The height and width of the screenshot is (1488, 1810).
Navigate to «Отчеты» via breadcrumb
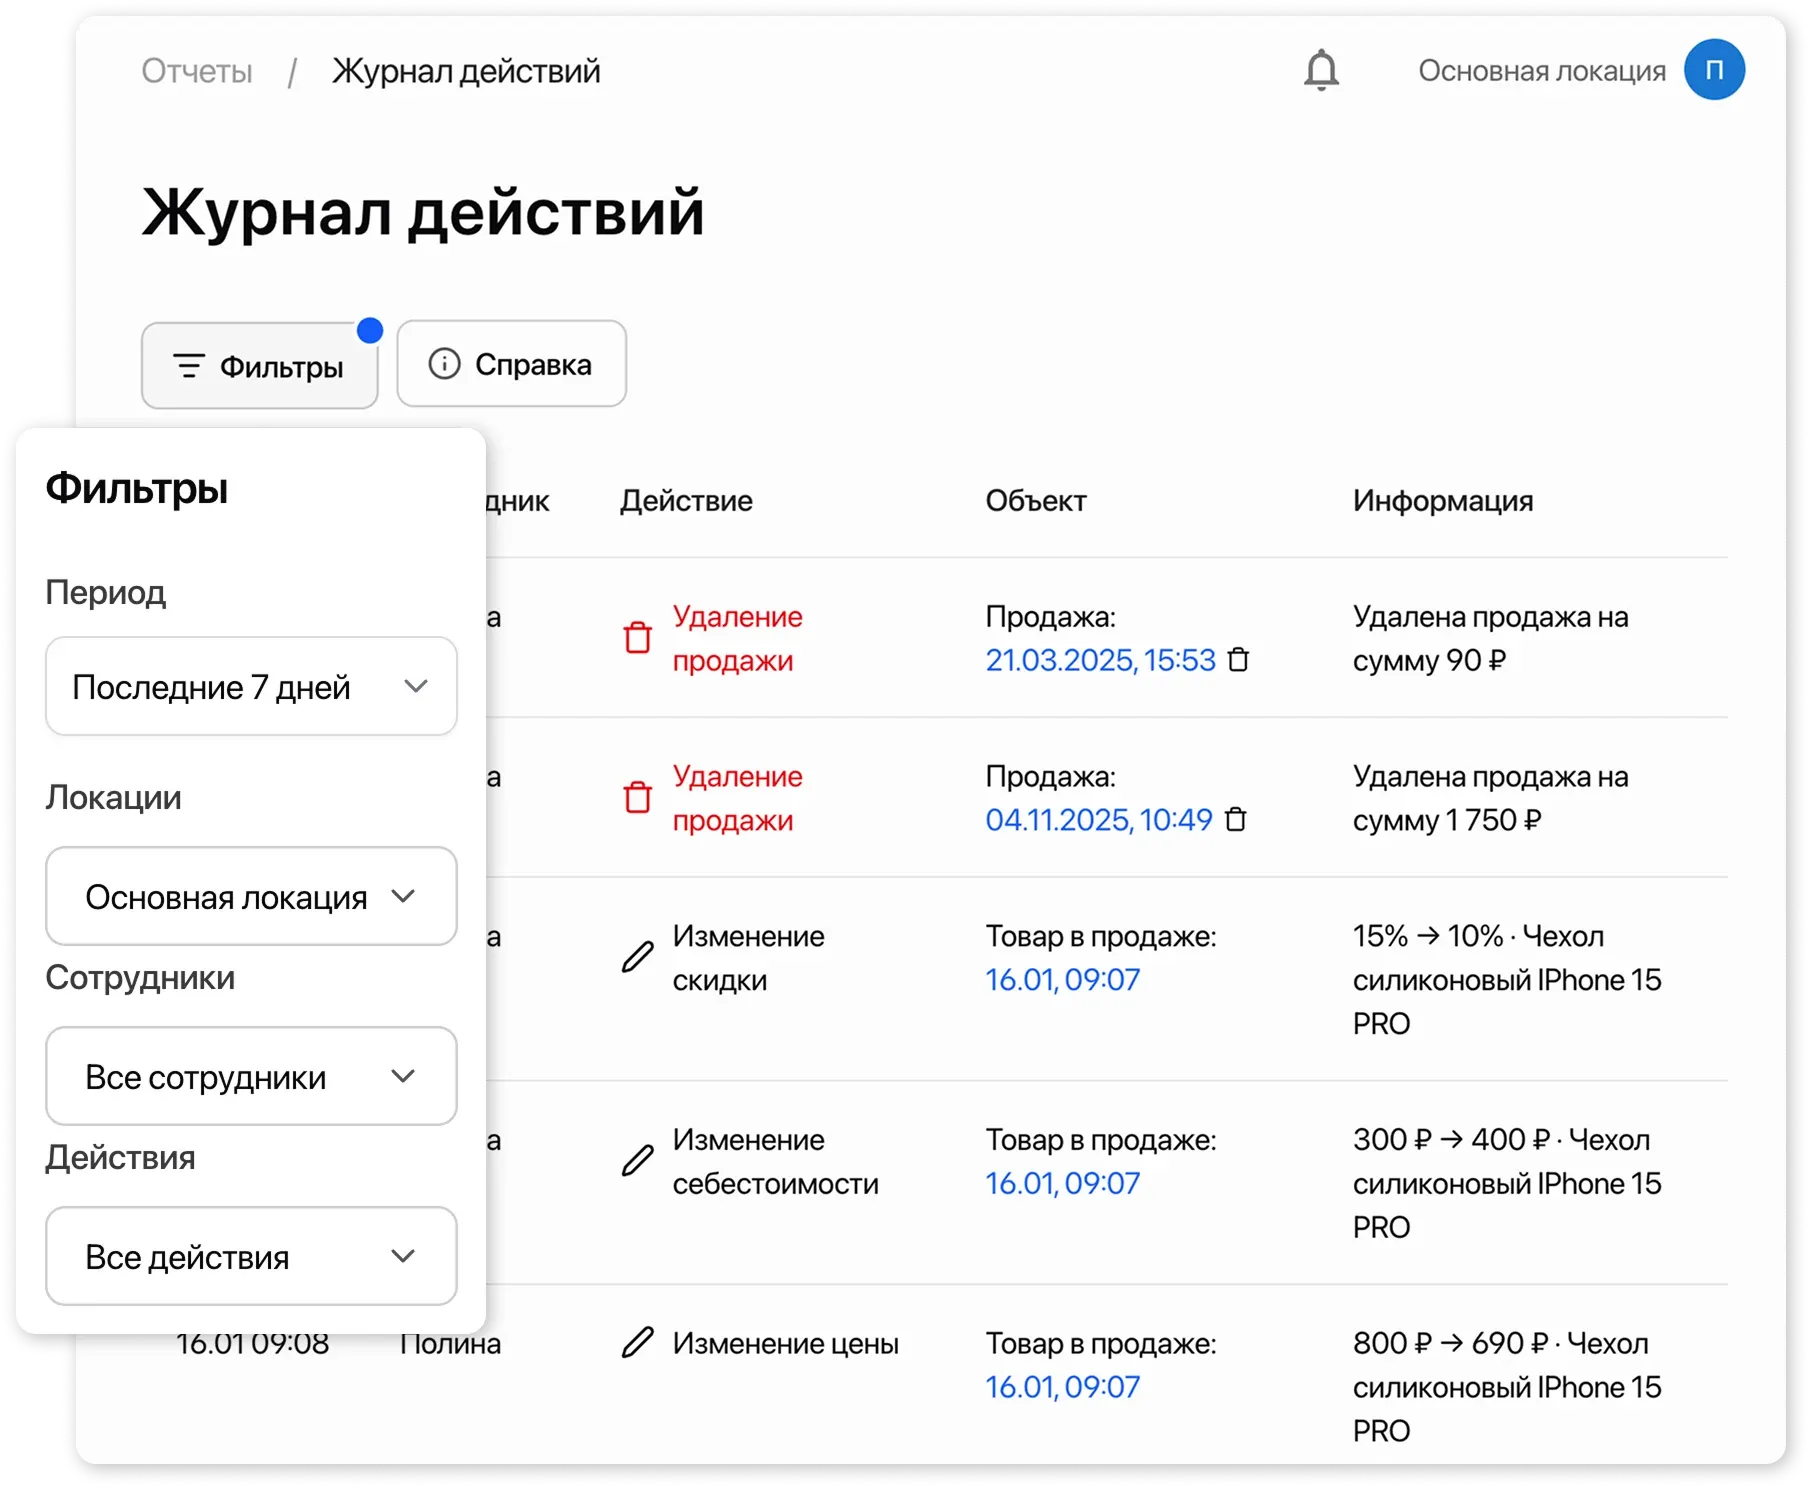tap(197, 70)
